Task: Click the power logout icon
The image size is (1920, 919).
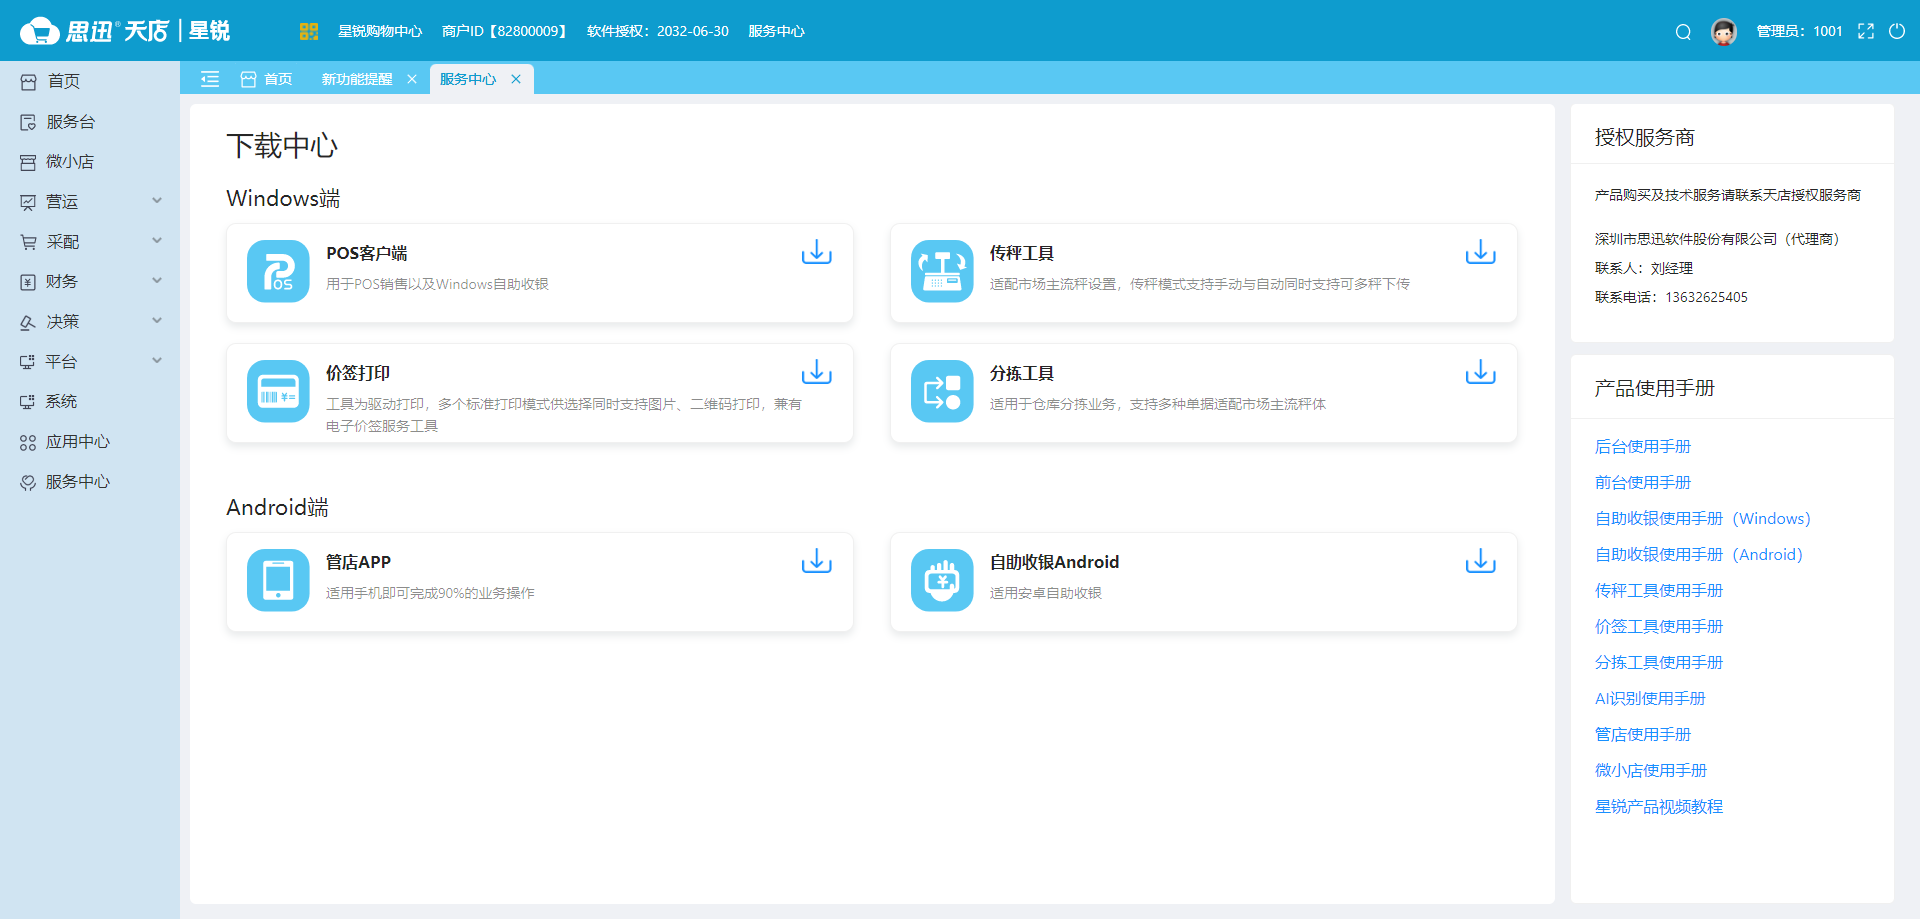Action: 1896,32
